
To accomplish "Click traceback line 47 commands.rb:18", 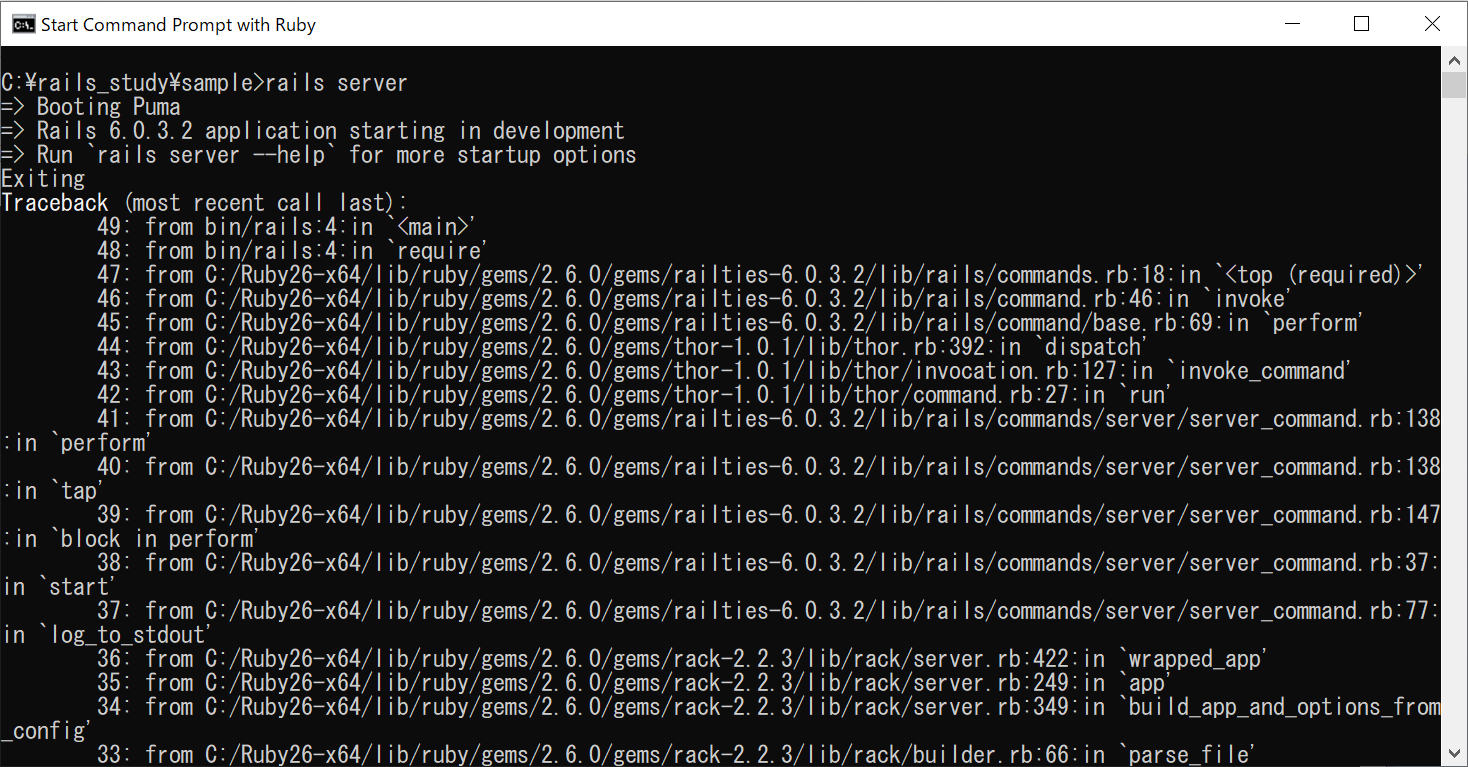I will [760, 275].
